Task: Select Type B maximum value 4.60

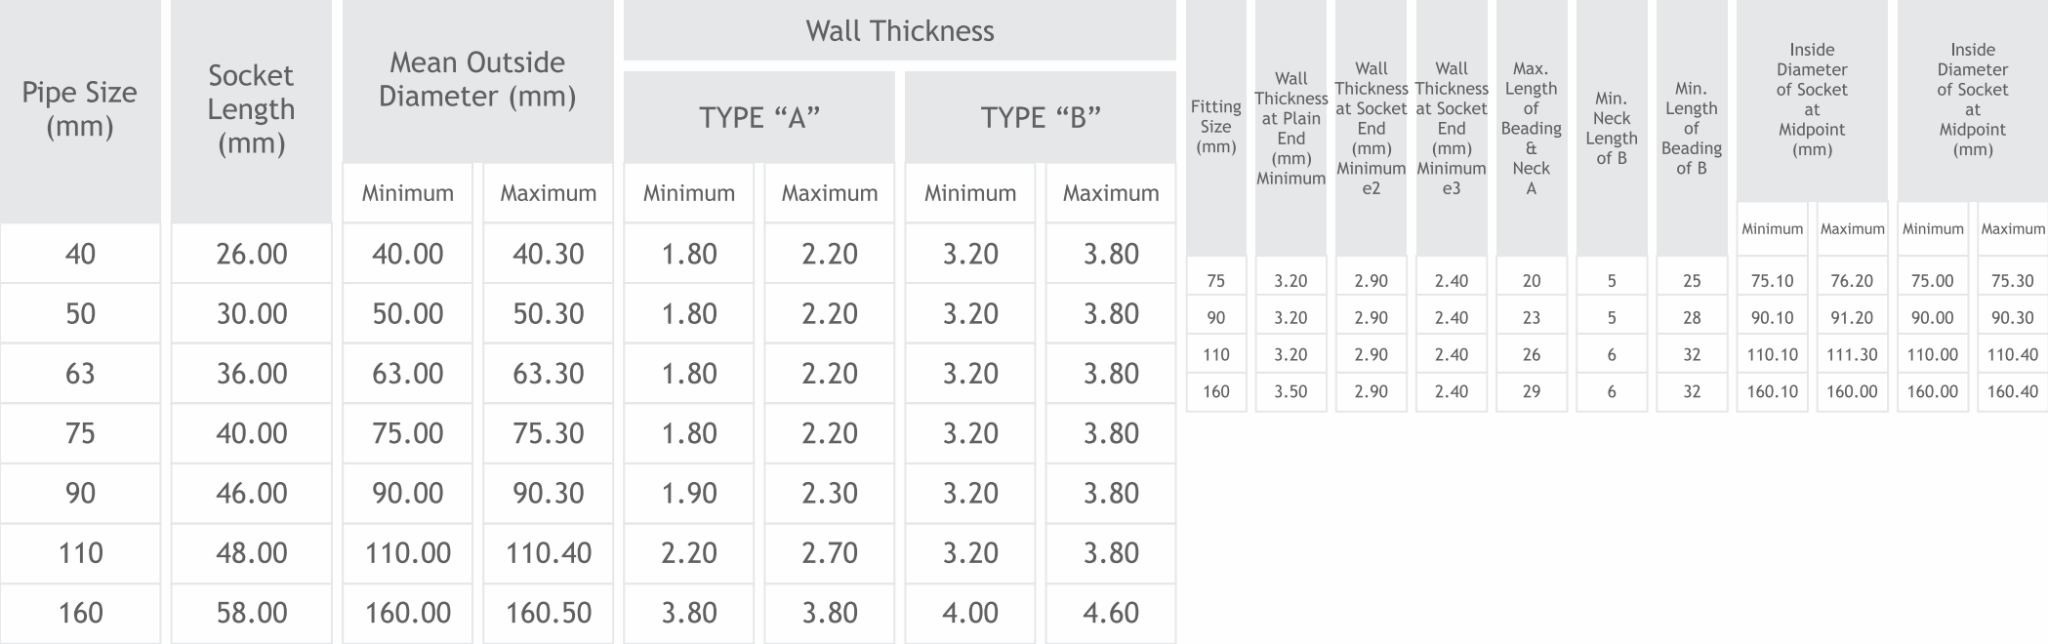Action: (1111, 613)
